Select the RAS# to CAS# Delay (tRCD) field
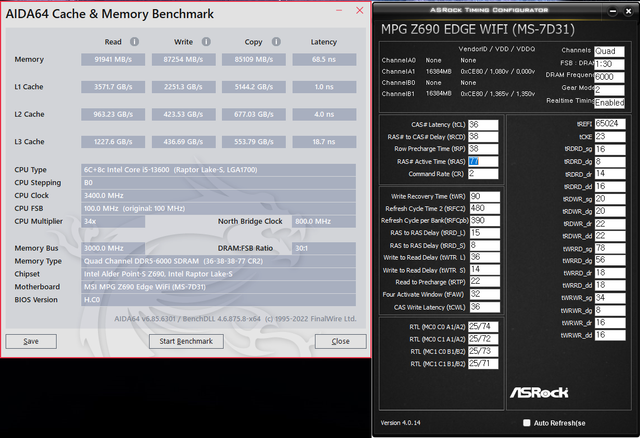This screenshot has width=640, height=438. 483,137
